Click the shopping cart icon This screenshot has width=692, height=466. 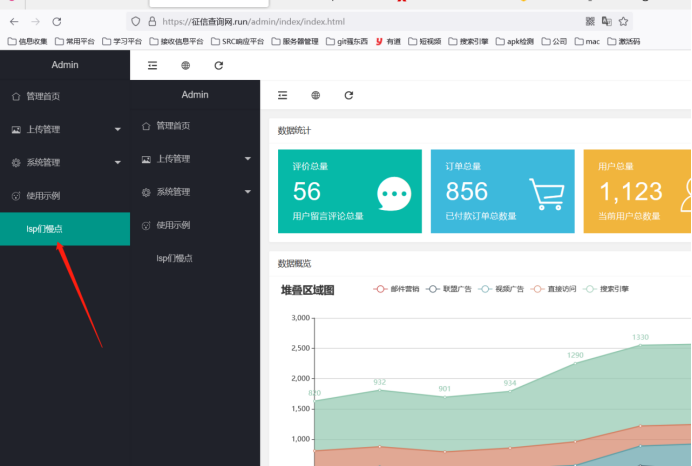point(547,194)
